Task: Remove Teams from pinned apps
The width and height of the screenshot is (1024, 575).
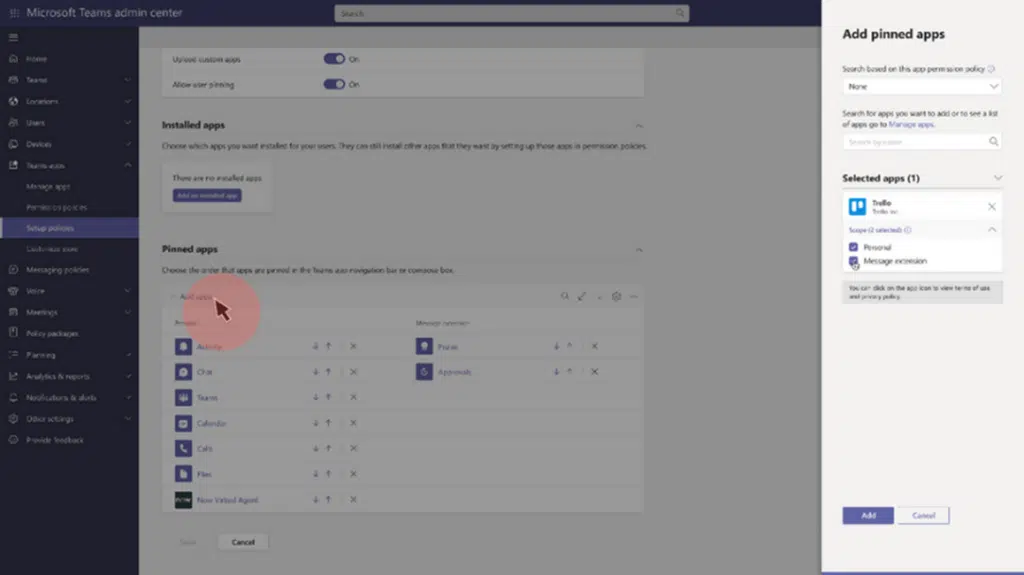Action: pos(353,397)
